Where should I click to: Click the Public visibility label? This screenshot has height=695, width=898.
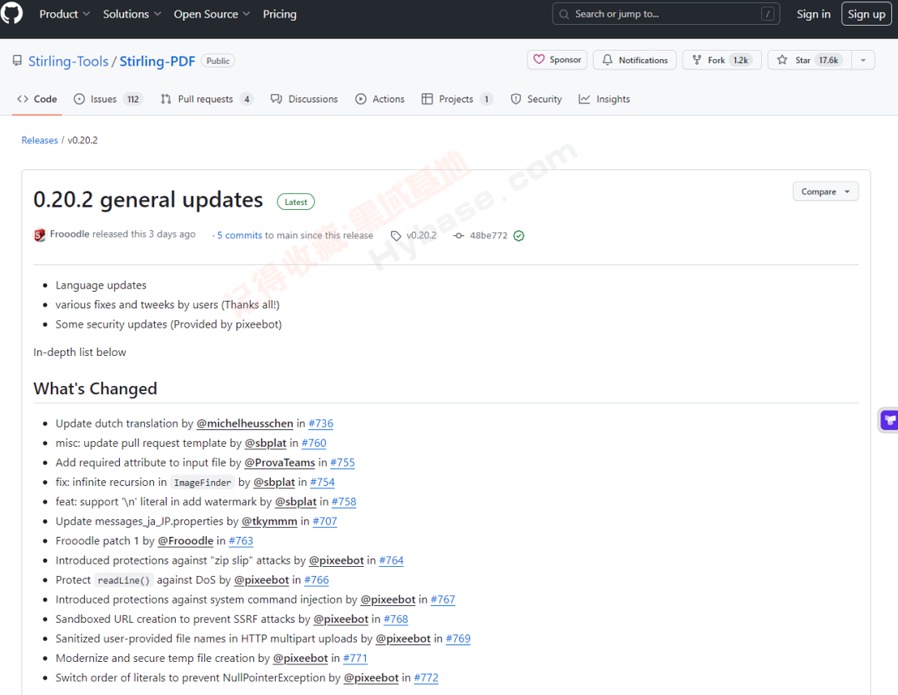(218, 61)
